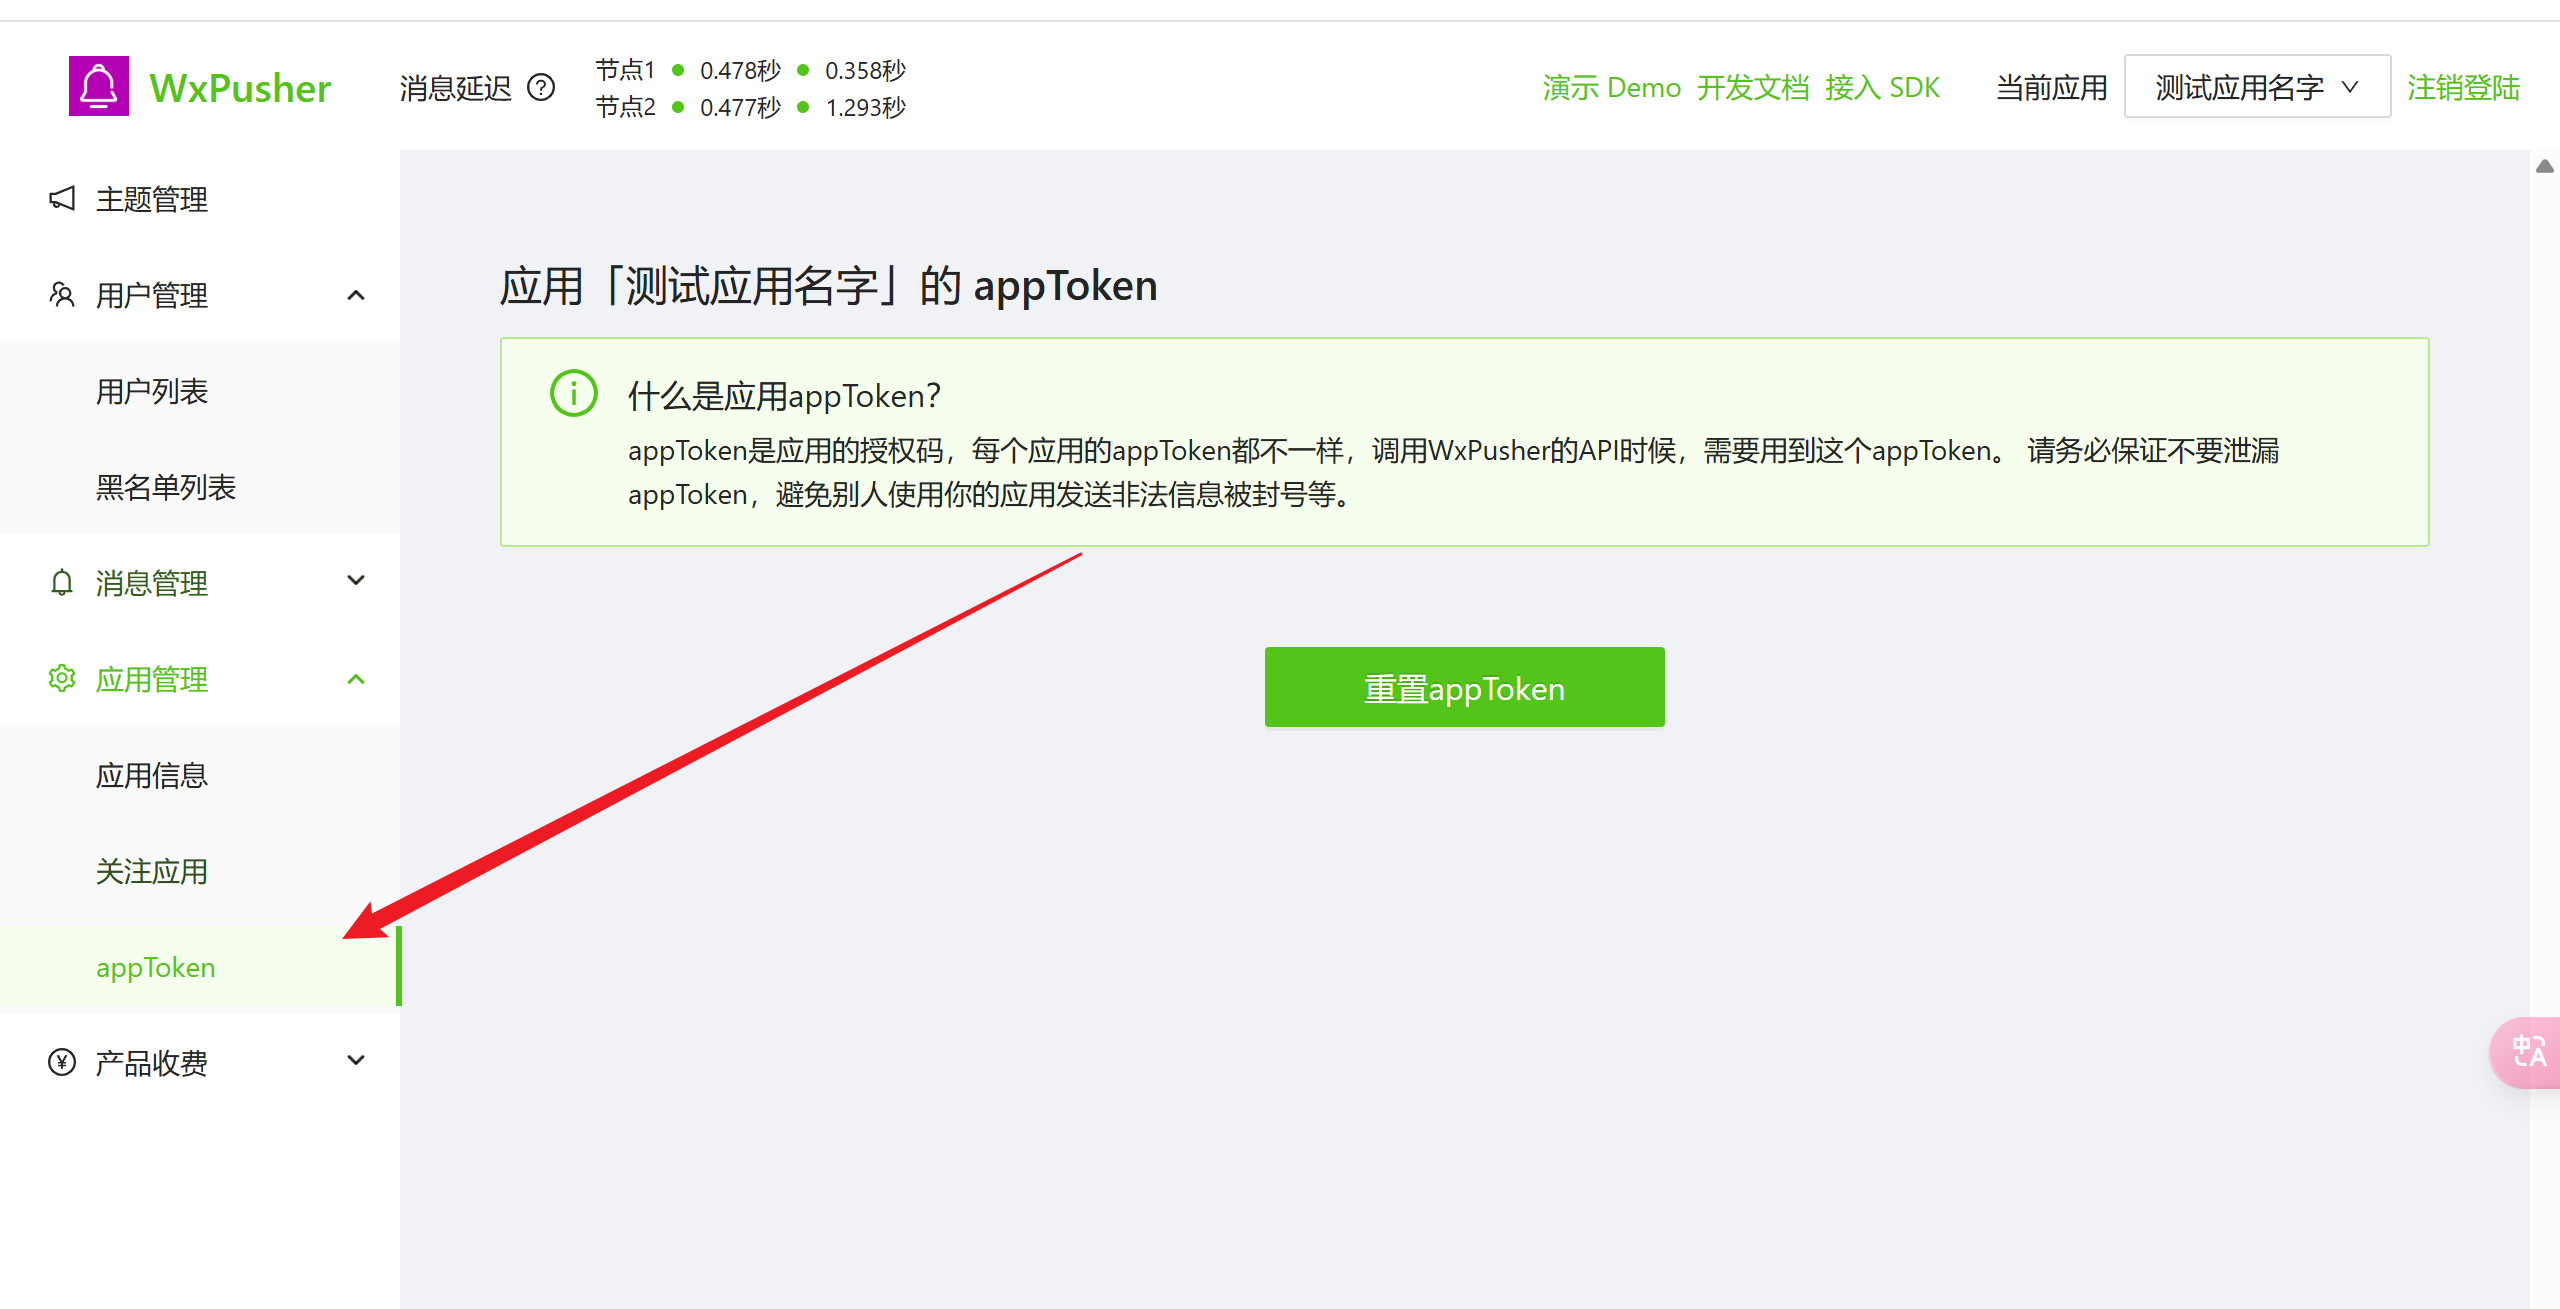Viewport: 2560px width, 1309px height.
Task: Click the scrollbar up arrow
Action: click(x=2544, y=167)
